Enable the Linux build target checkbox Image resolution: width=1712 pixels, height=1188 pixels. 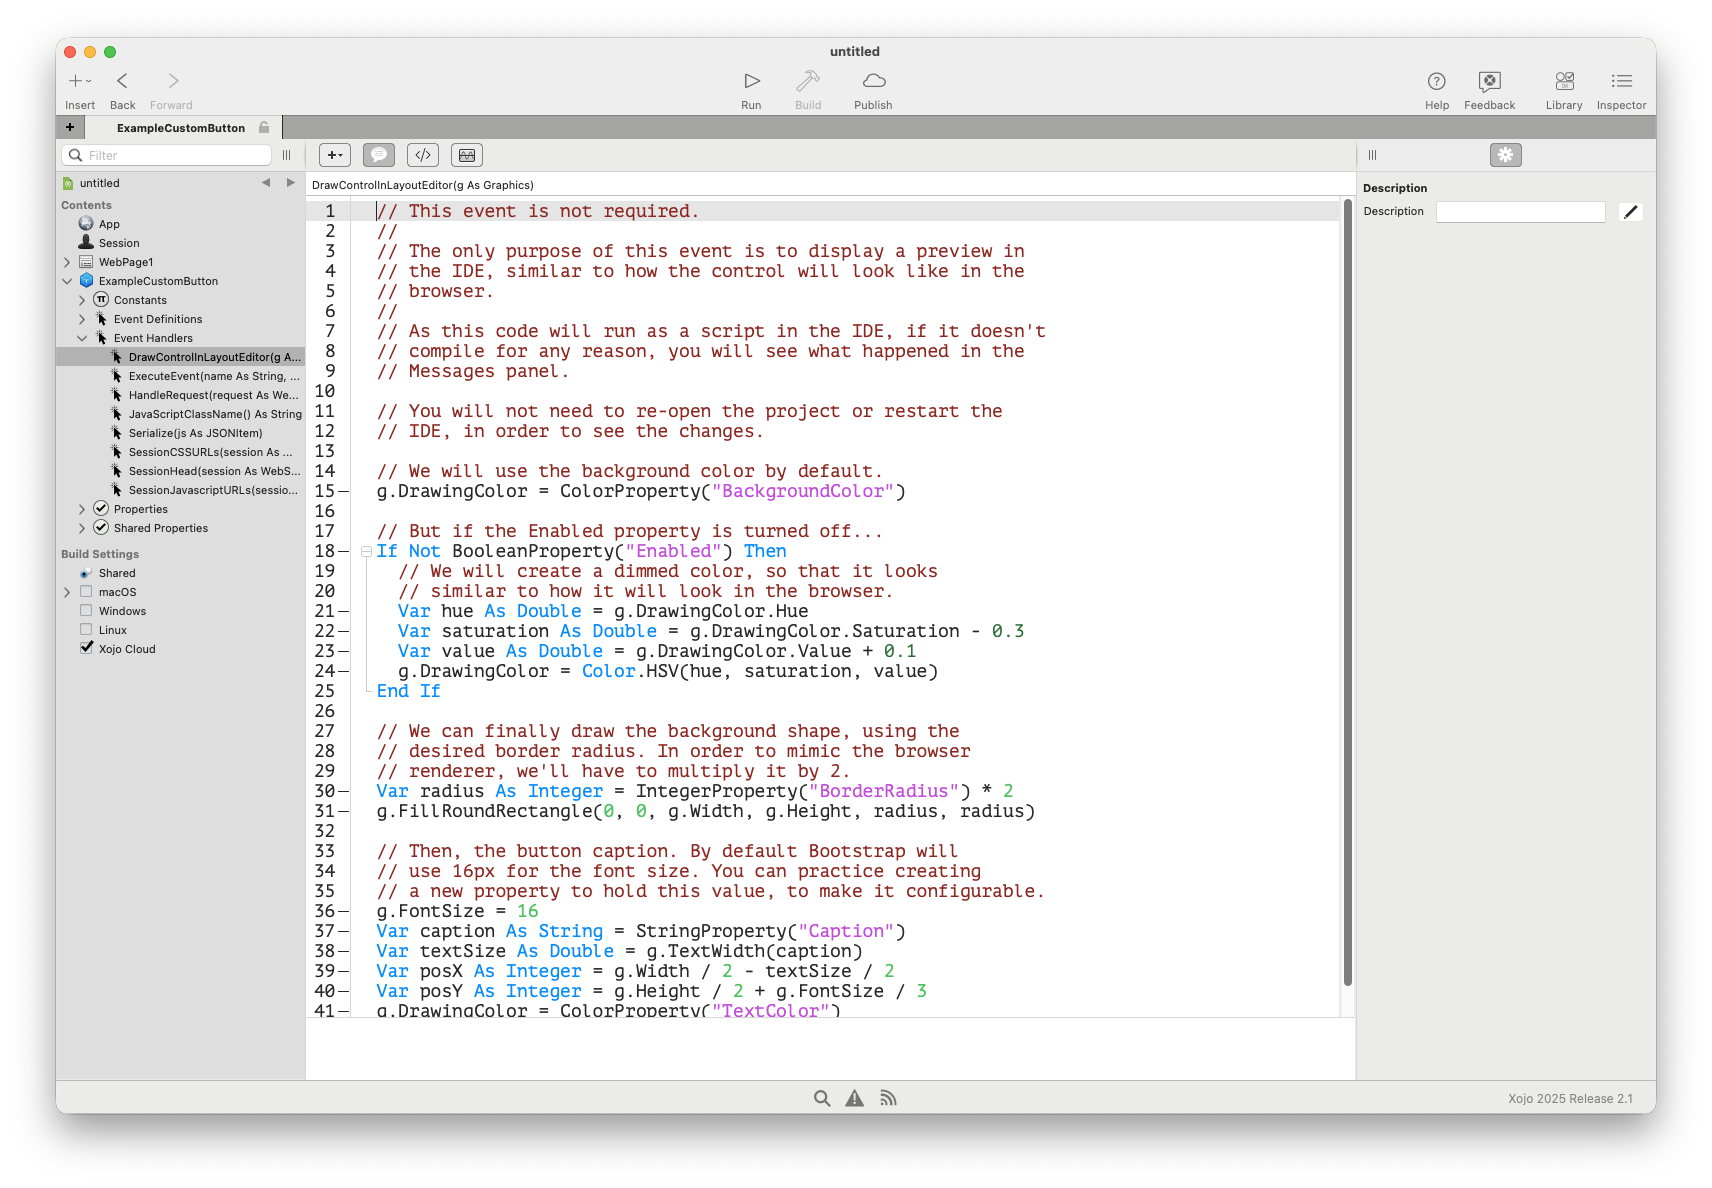(x=86, y=630)
